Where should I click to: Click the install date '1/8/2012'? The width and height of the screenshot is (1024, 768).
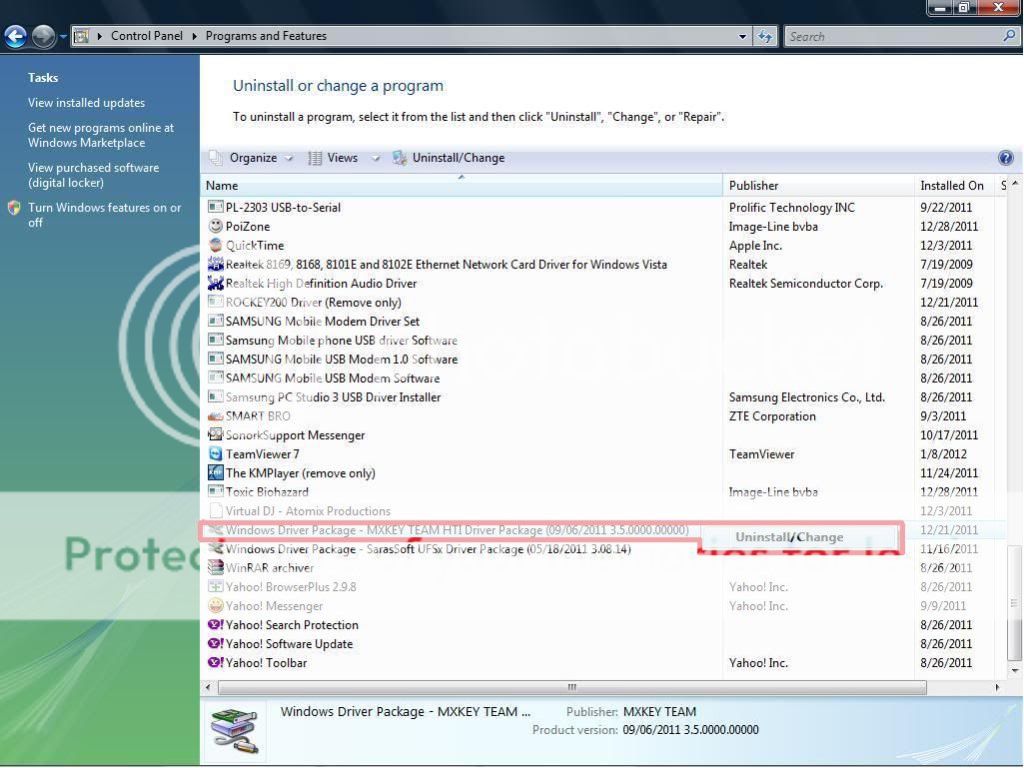[x=943, y=453]
